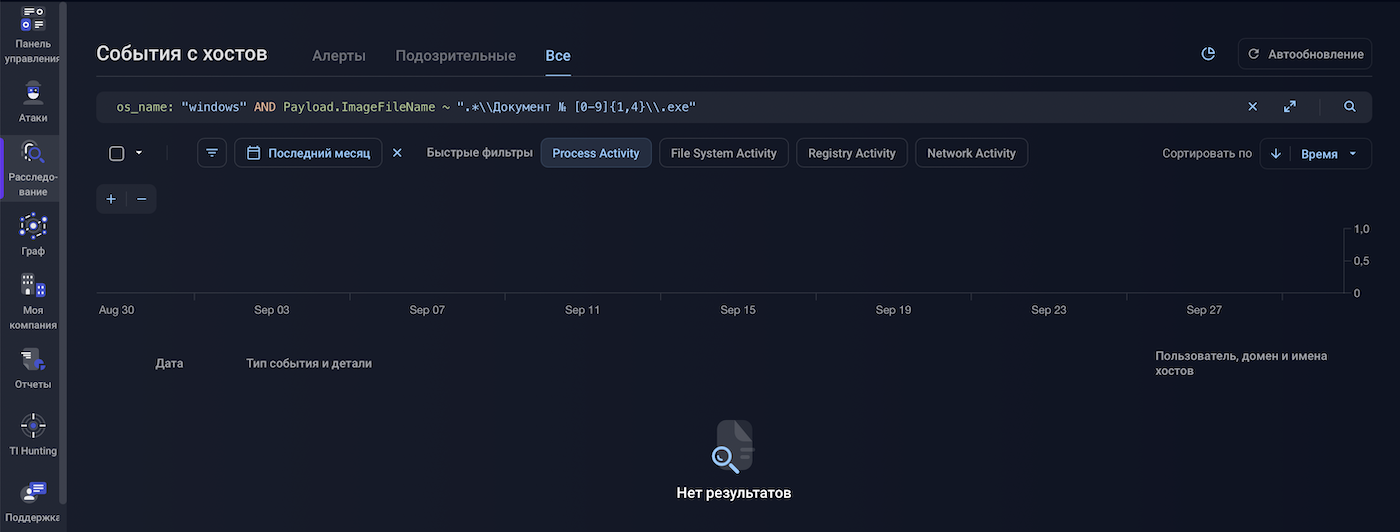Viewport: 1400px width, 532px height.
Task: Switch to the Подозрительные tab
Action: coord(455,56)
